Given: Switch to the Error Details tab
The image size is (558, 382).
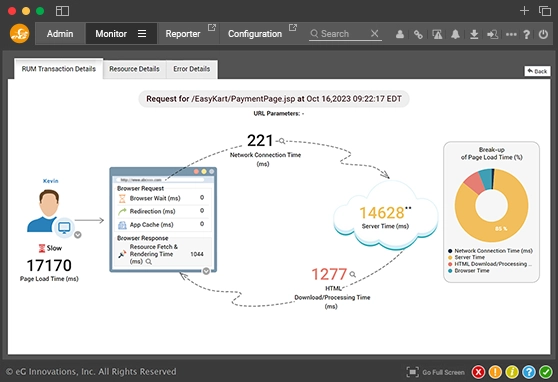Looking at the screenshot, I should click(x=192, y=69).
